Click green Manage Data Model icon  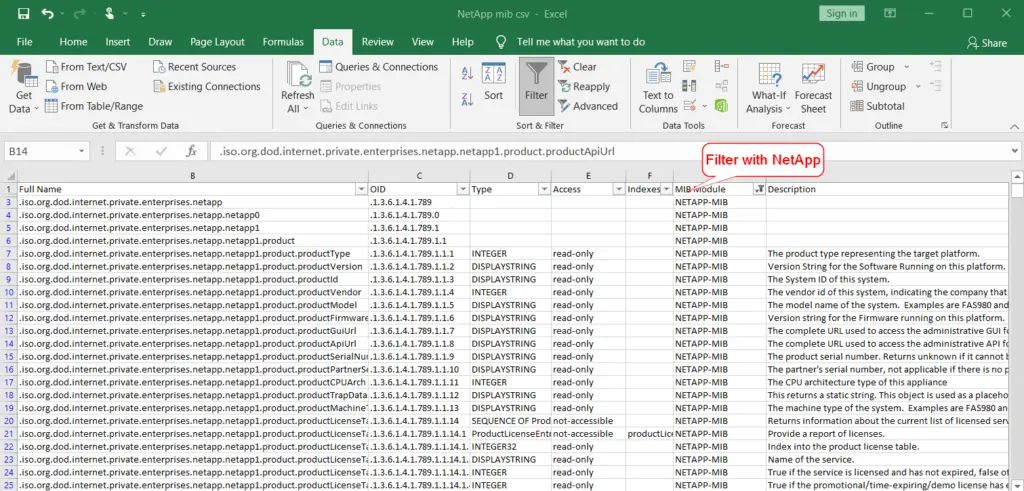pos(722,106)
